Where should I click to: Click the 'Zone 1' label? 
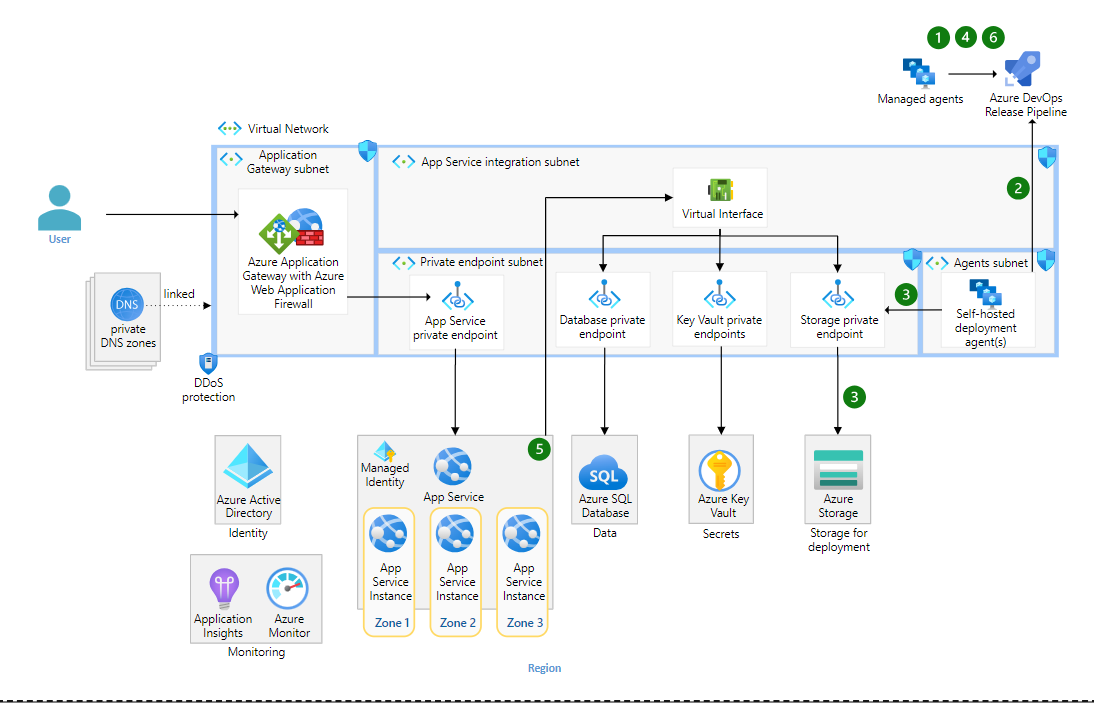click(392, 623)
